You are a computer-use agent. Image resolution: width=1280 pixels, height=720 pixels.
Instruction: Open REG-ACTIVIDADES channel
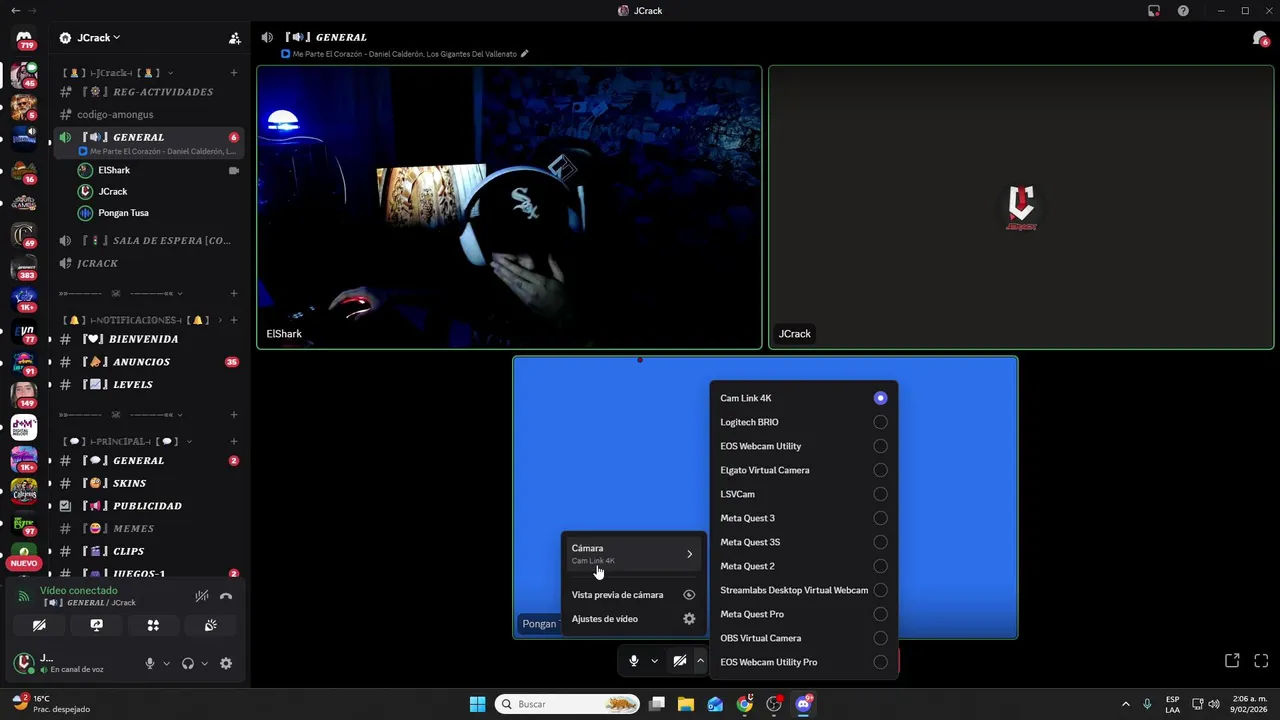click(148, 92)
